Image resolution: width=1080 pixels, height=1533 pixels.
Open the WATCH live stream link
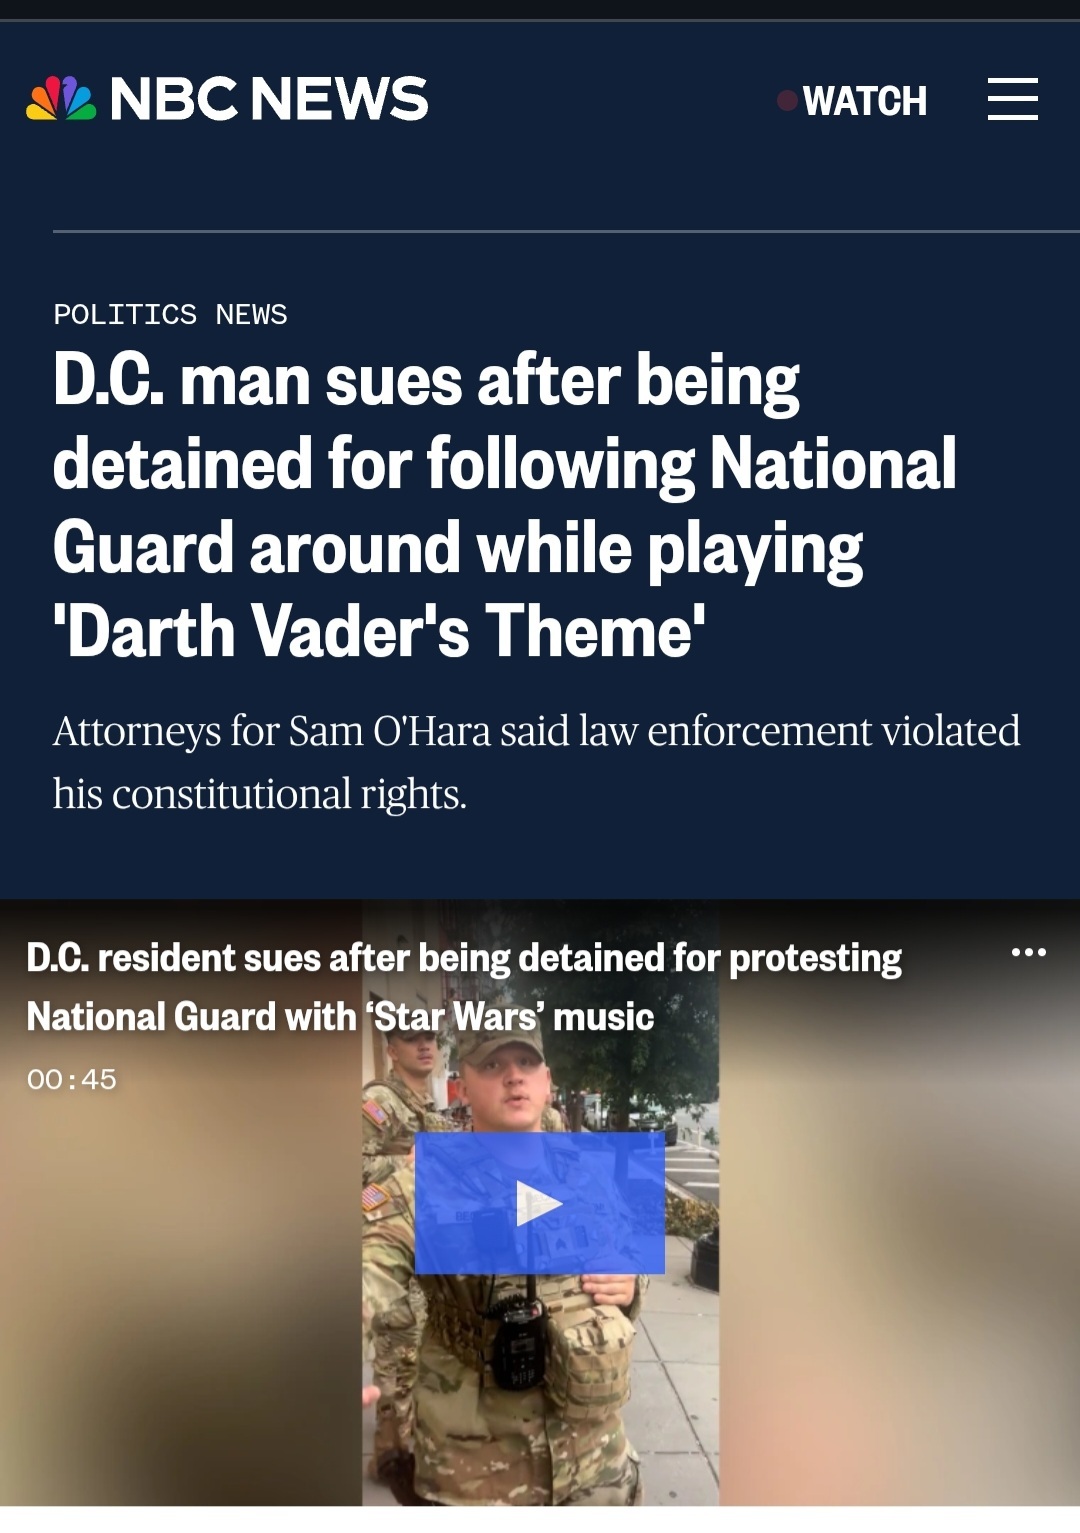(864, 101)
